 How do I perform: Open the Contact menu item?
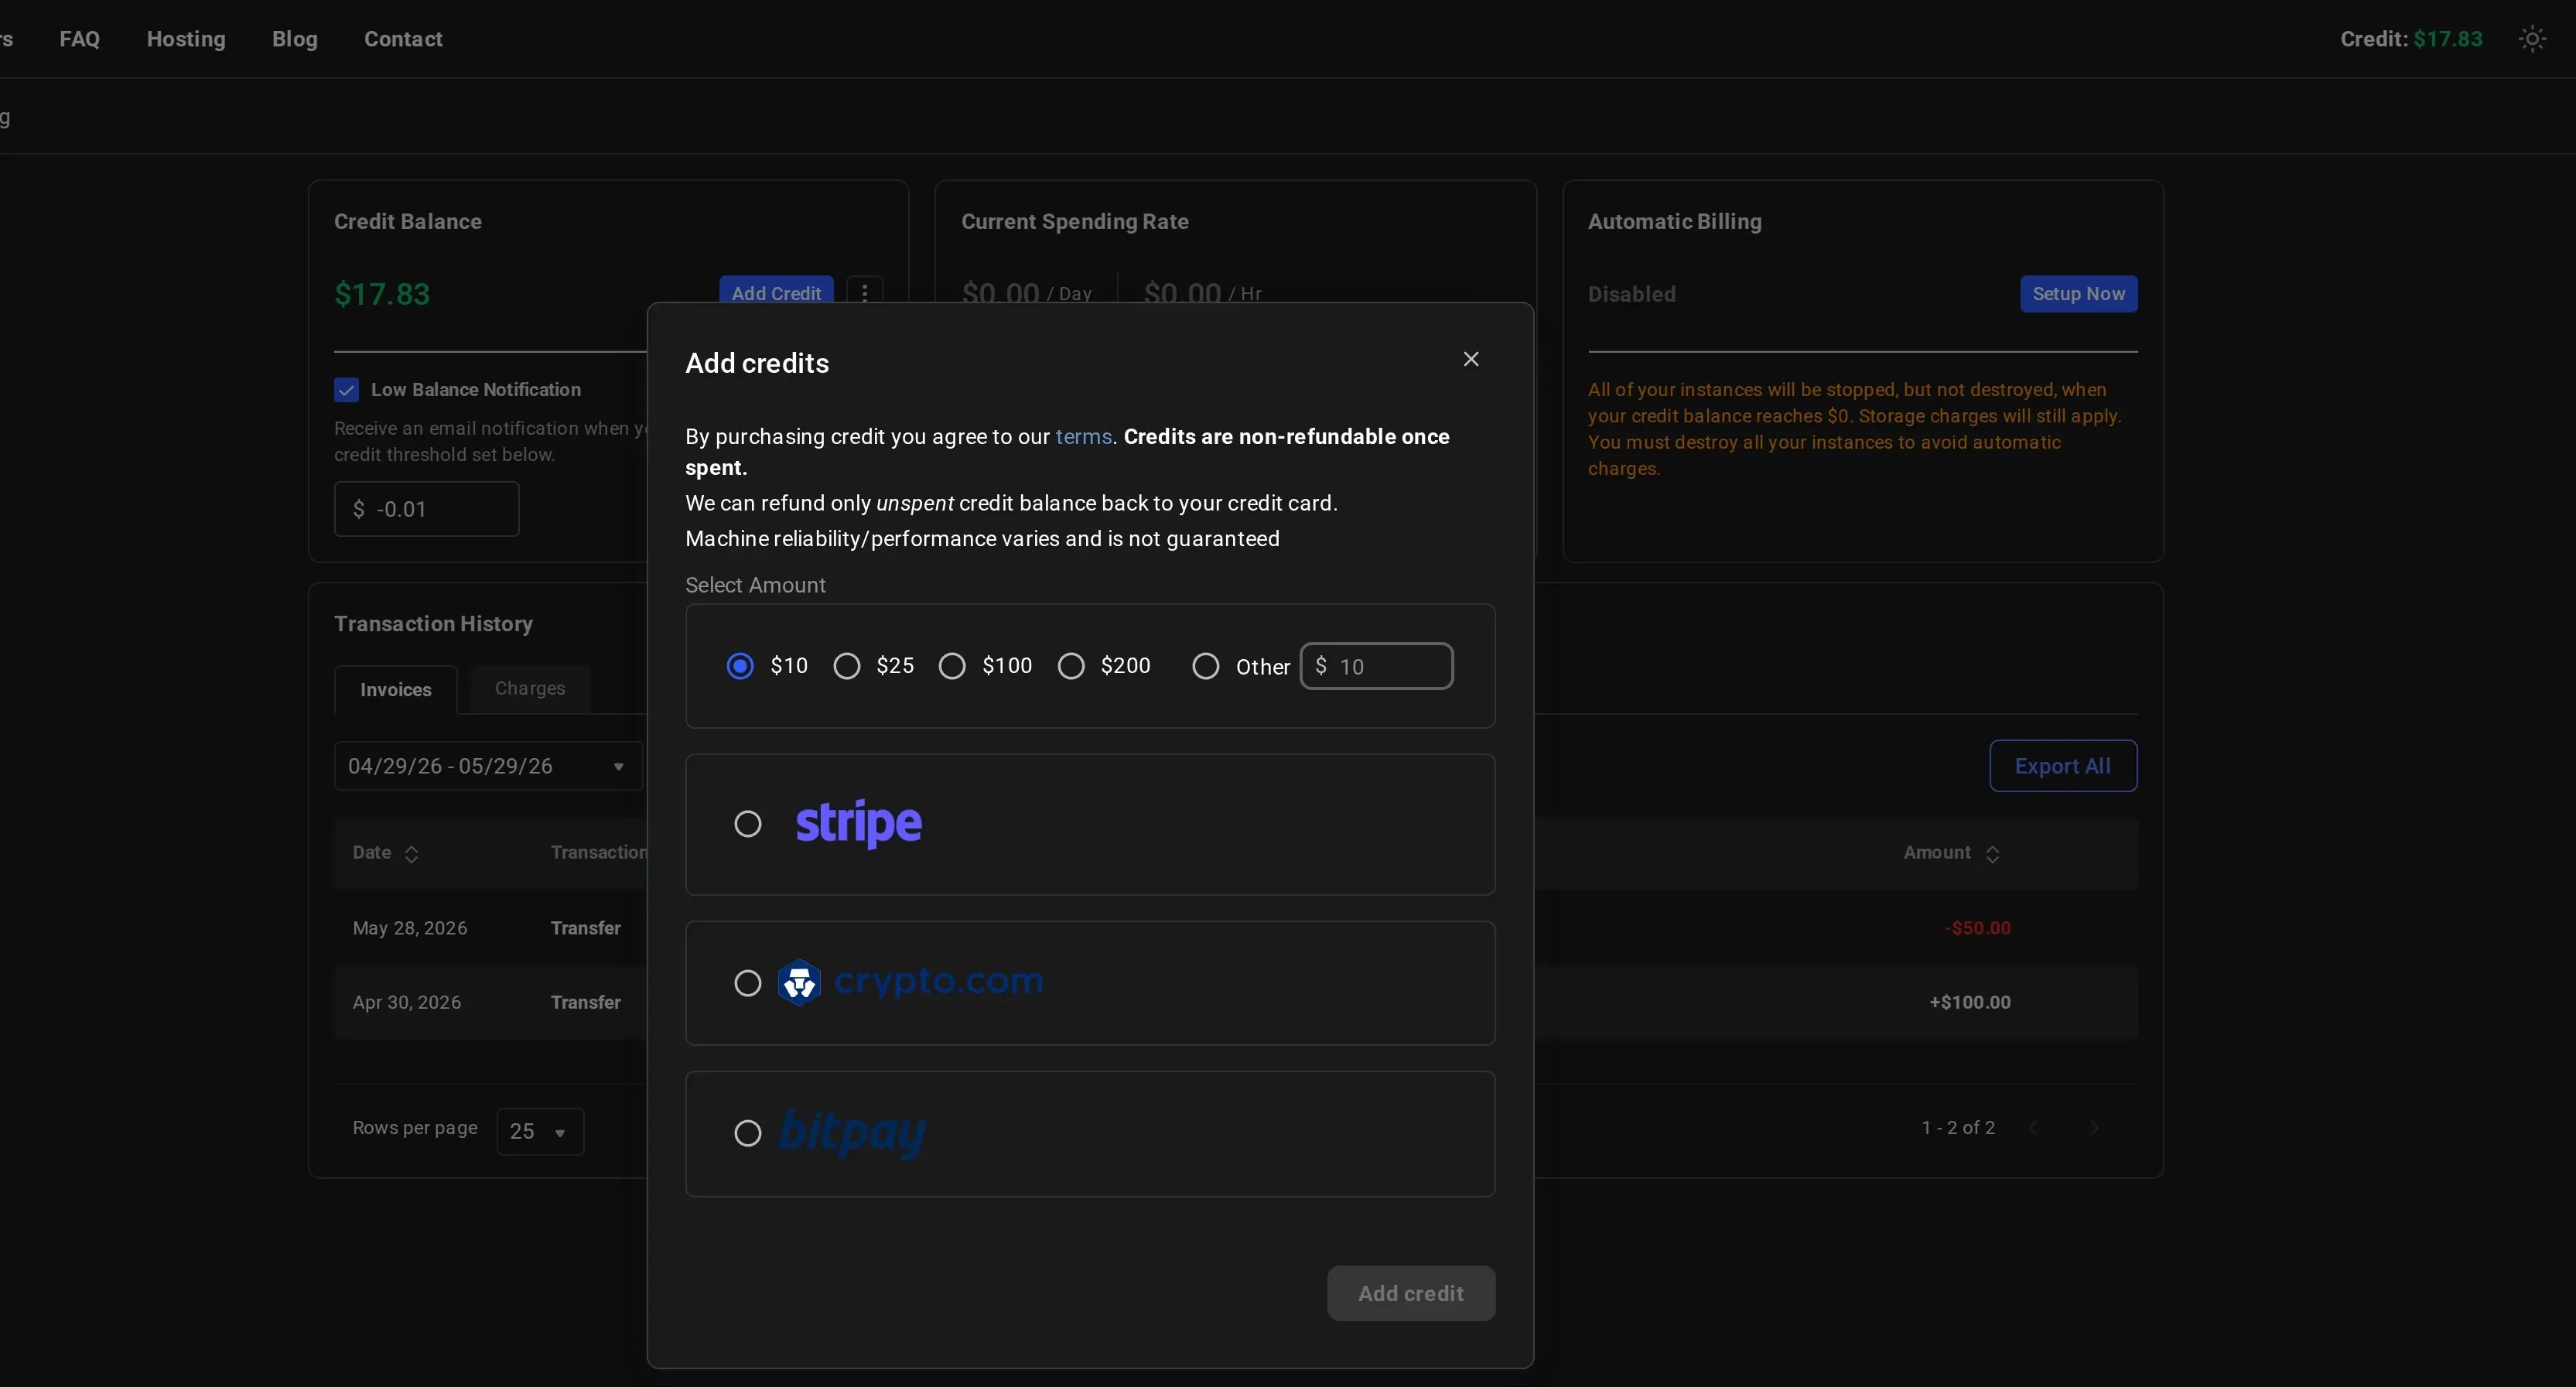[x=403, y=39]
